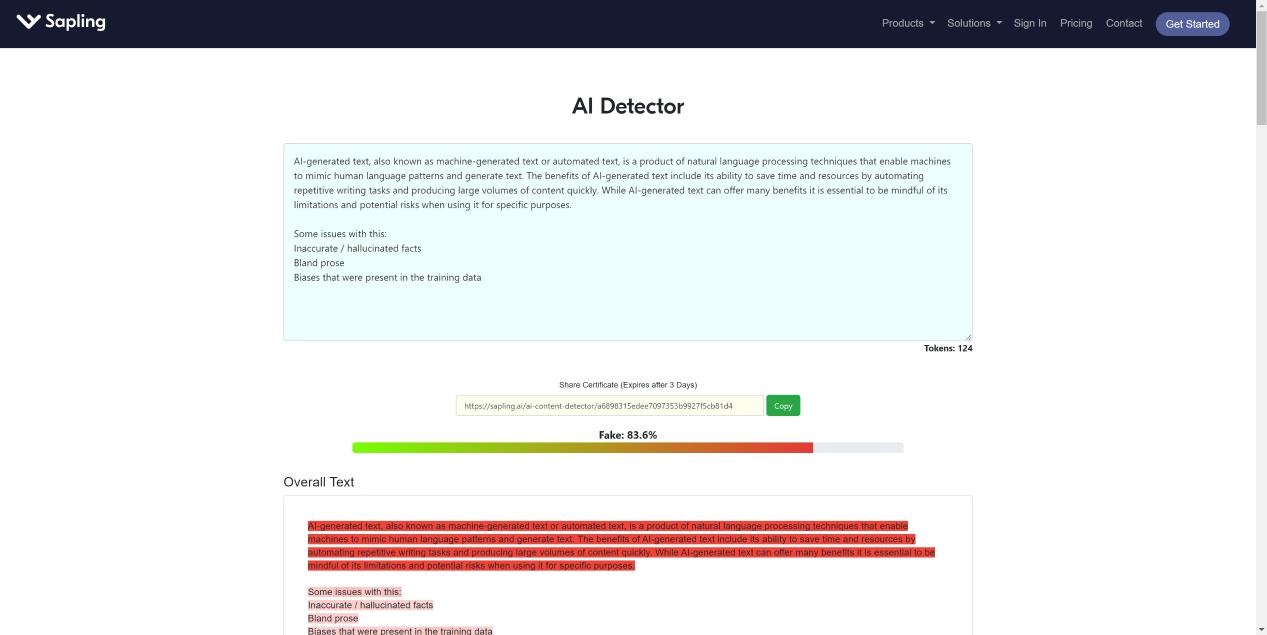Click highlighted "Bland prose" result line
Screen dimensions: 1267x635
point(333,618)
